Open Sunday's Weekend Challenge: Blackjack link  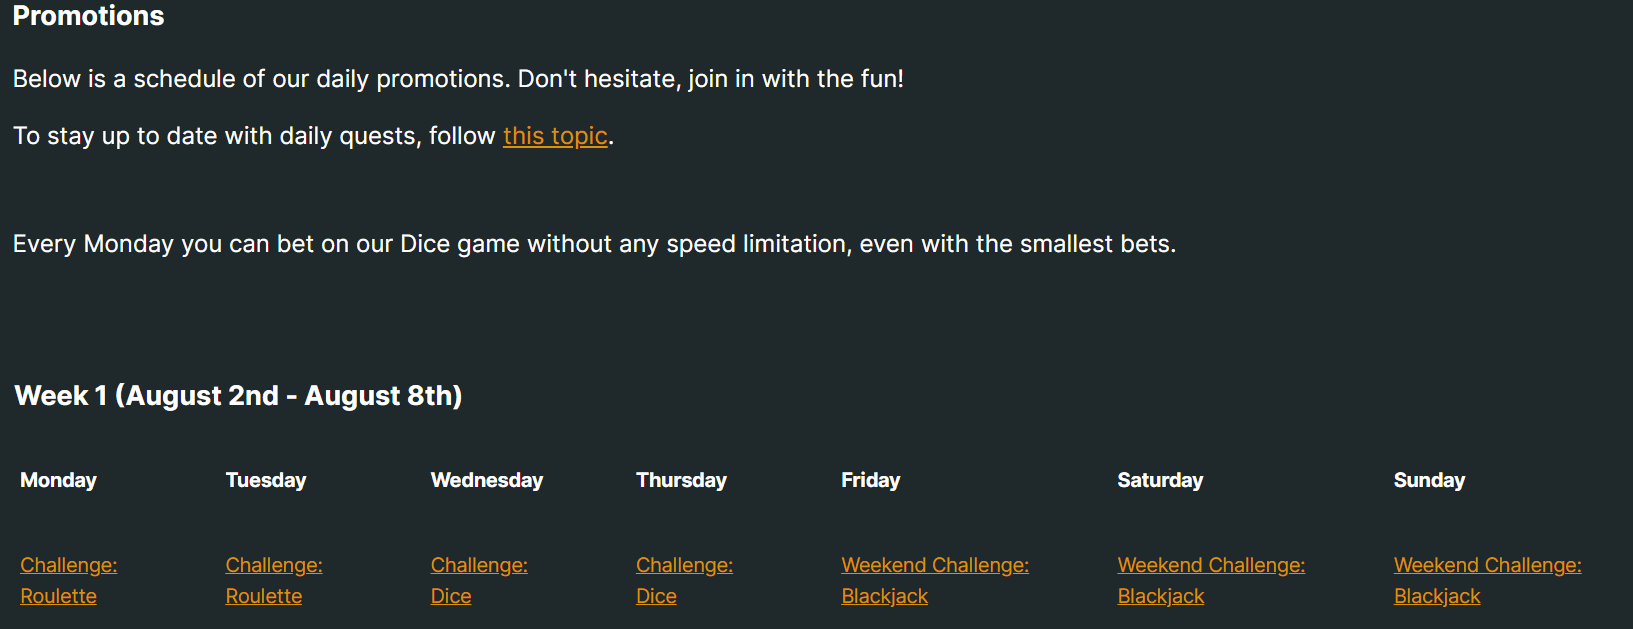[x=1487, y=580]
